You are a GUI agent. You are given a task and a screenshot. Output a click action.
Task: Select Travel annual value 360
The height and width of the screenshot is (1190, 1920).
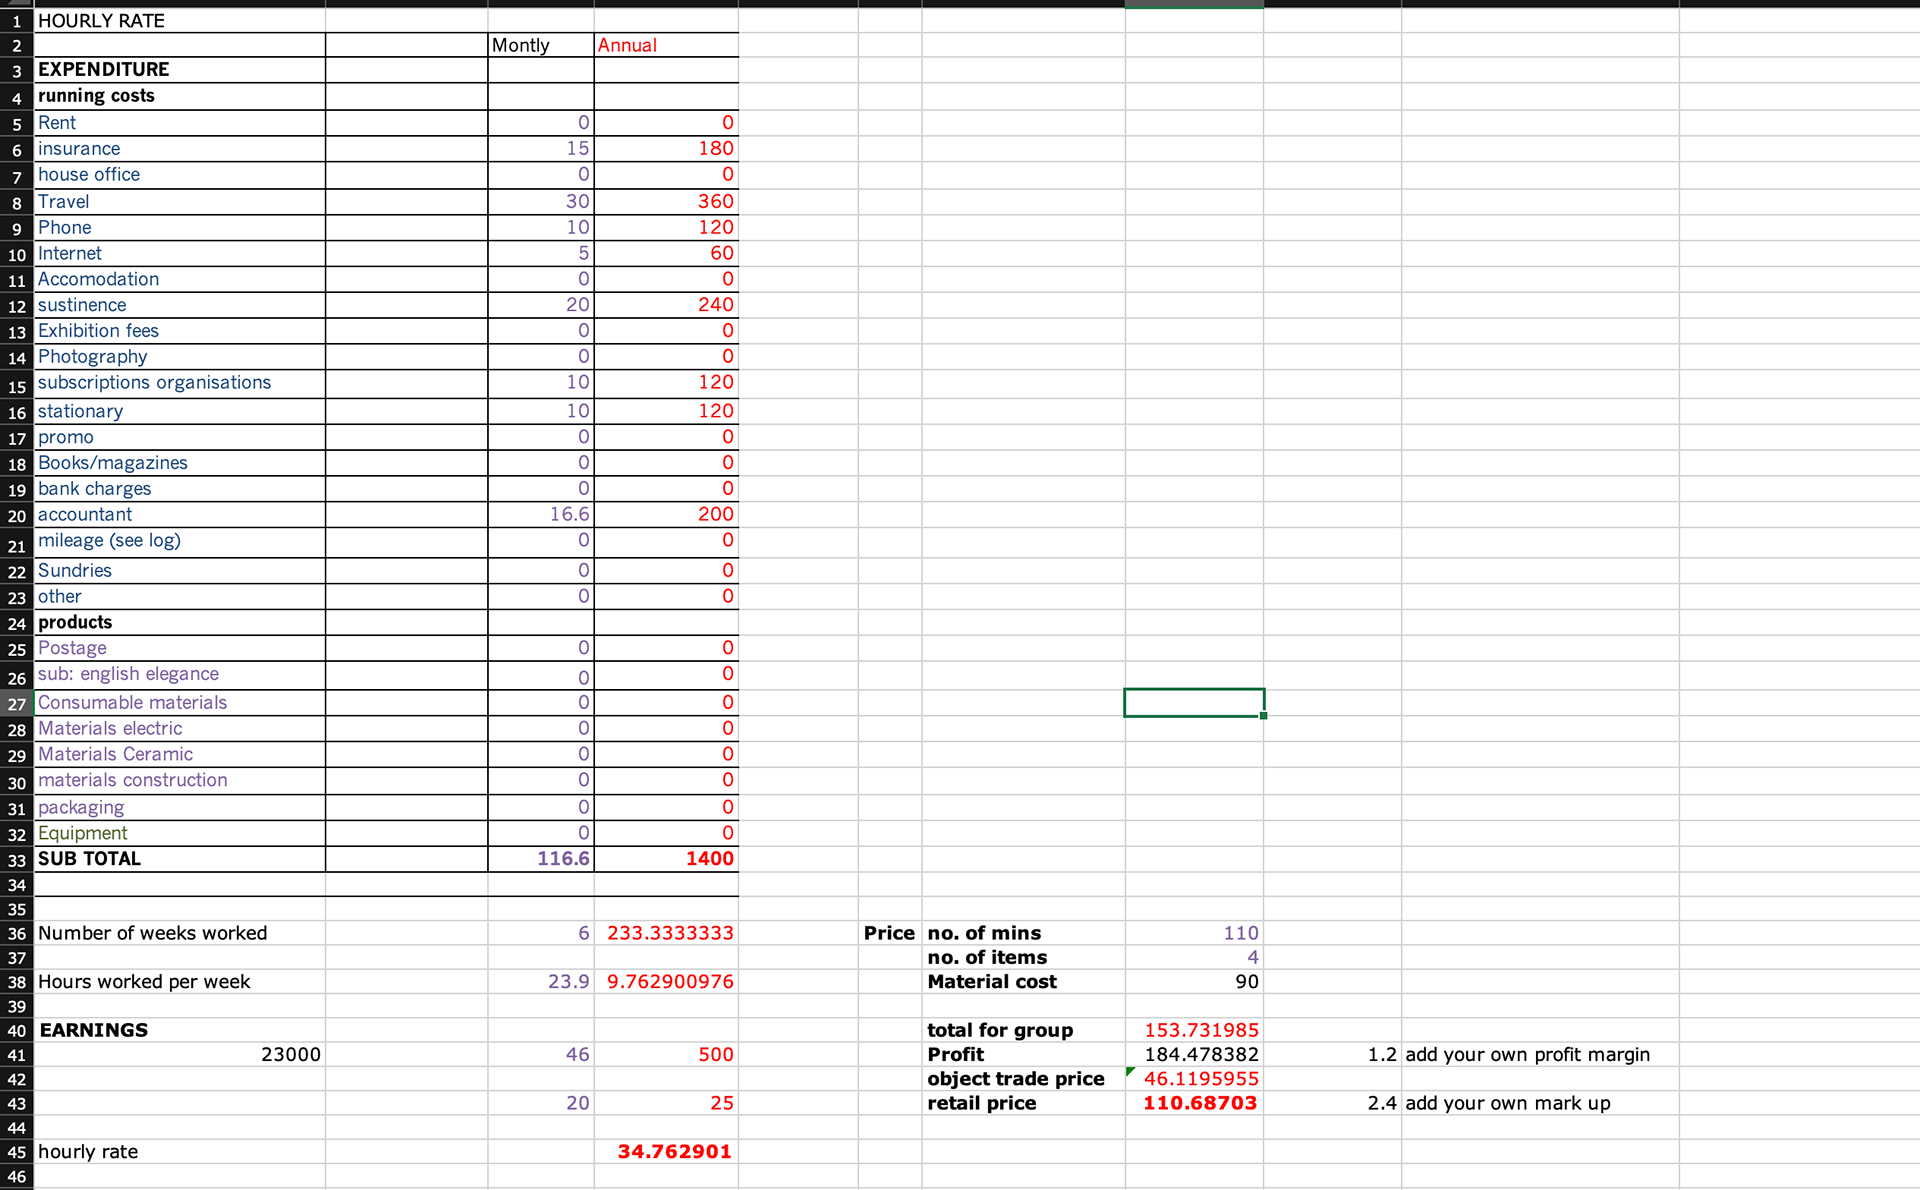(666, 202)
